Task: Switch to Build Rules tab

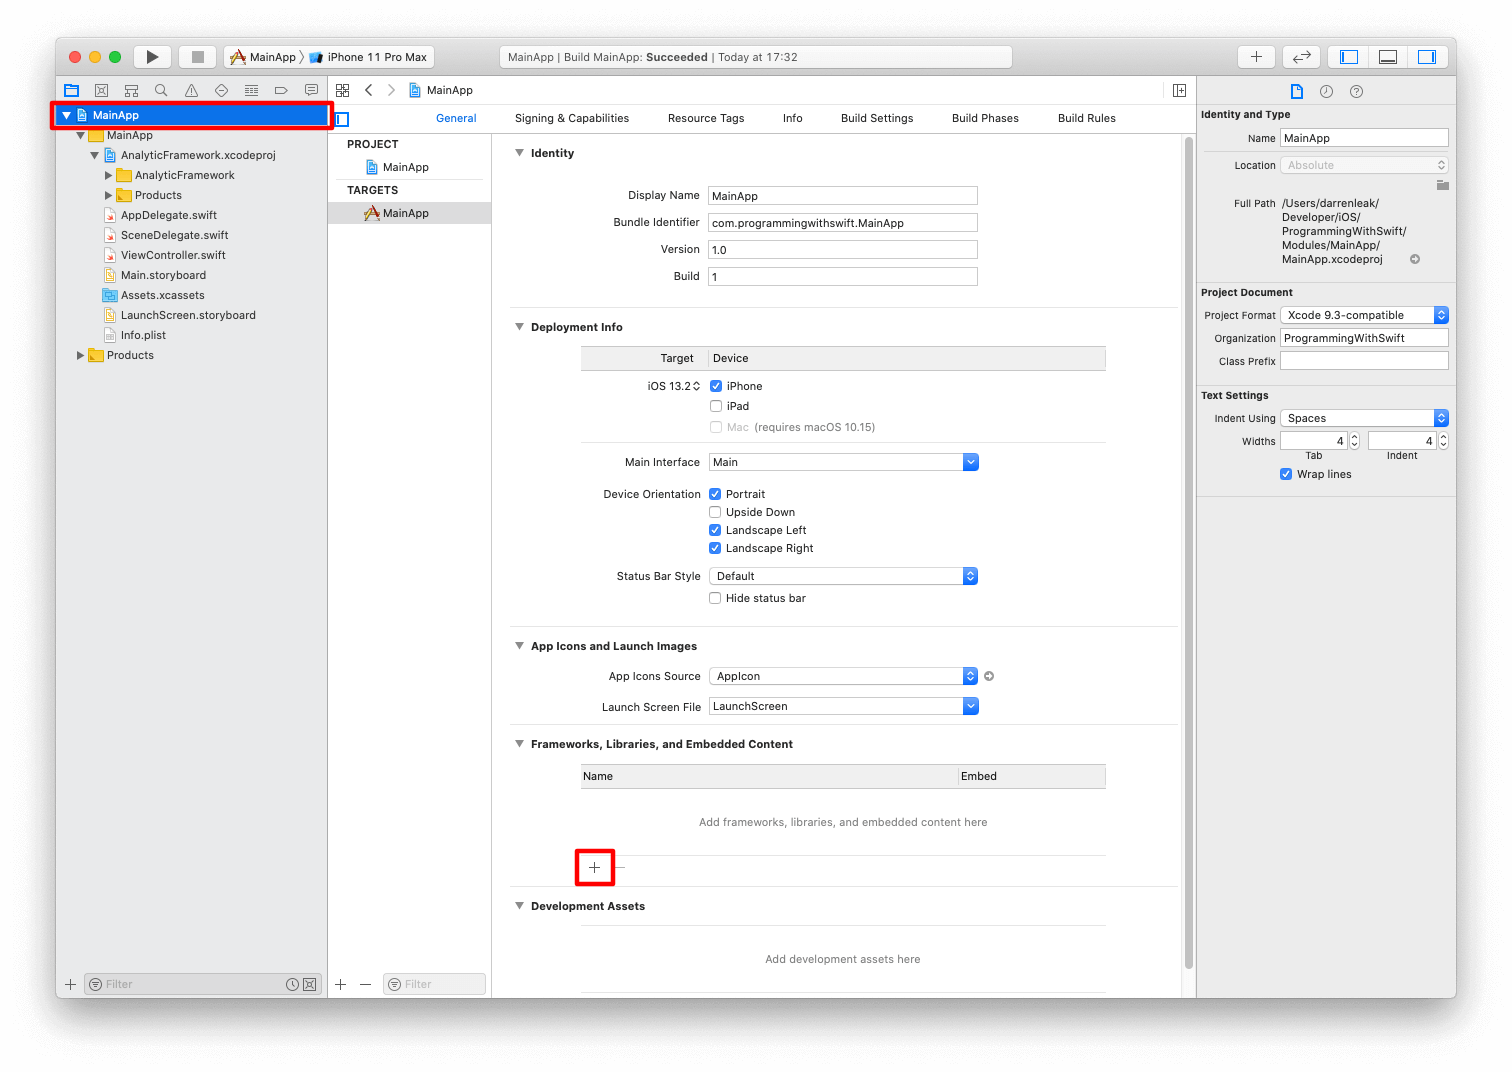Action: tap(1087, 118)
